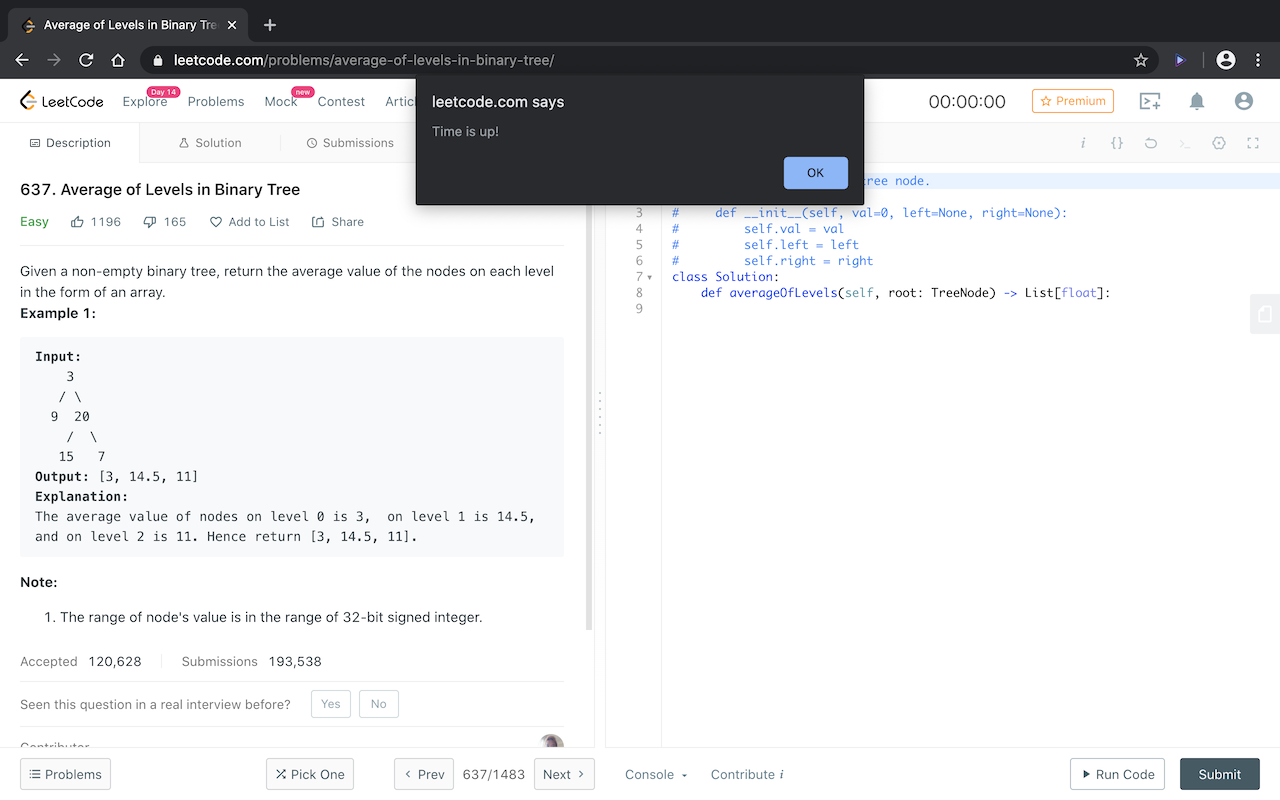Click the address bar URL
This screenshot has width=1280, height=800.
click(364, 60)
